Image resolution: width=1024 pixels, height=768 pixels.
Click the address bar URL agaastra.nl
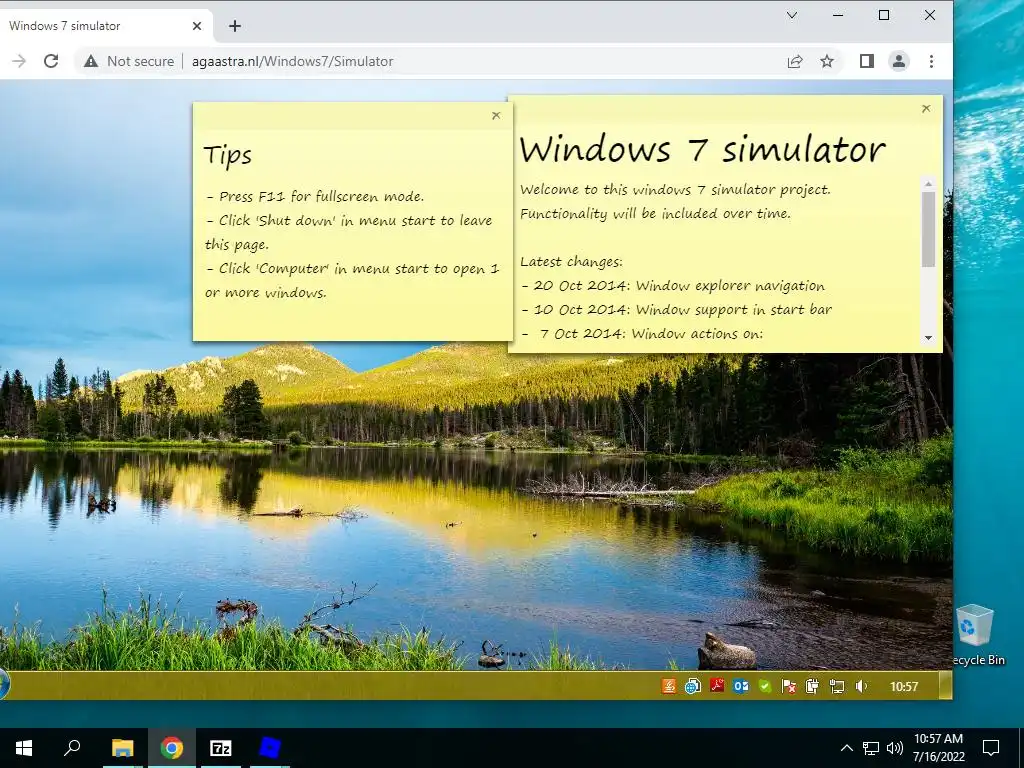click(293, 61)
